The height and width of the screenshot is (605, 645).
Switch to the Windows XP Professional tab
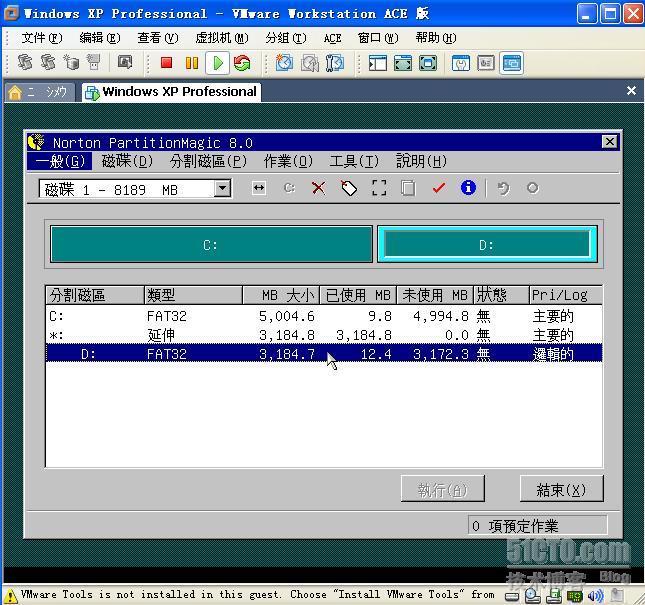point(171,92)
